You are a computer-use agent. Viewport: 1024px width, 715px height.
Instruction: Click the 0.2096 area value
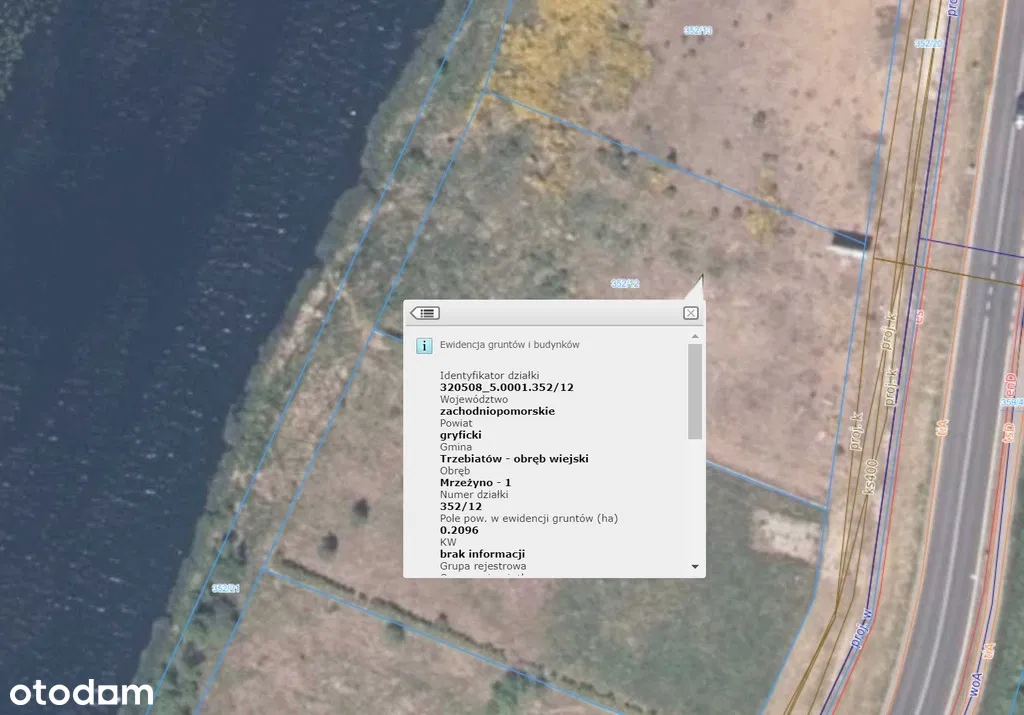(458, 530)
